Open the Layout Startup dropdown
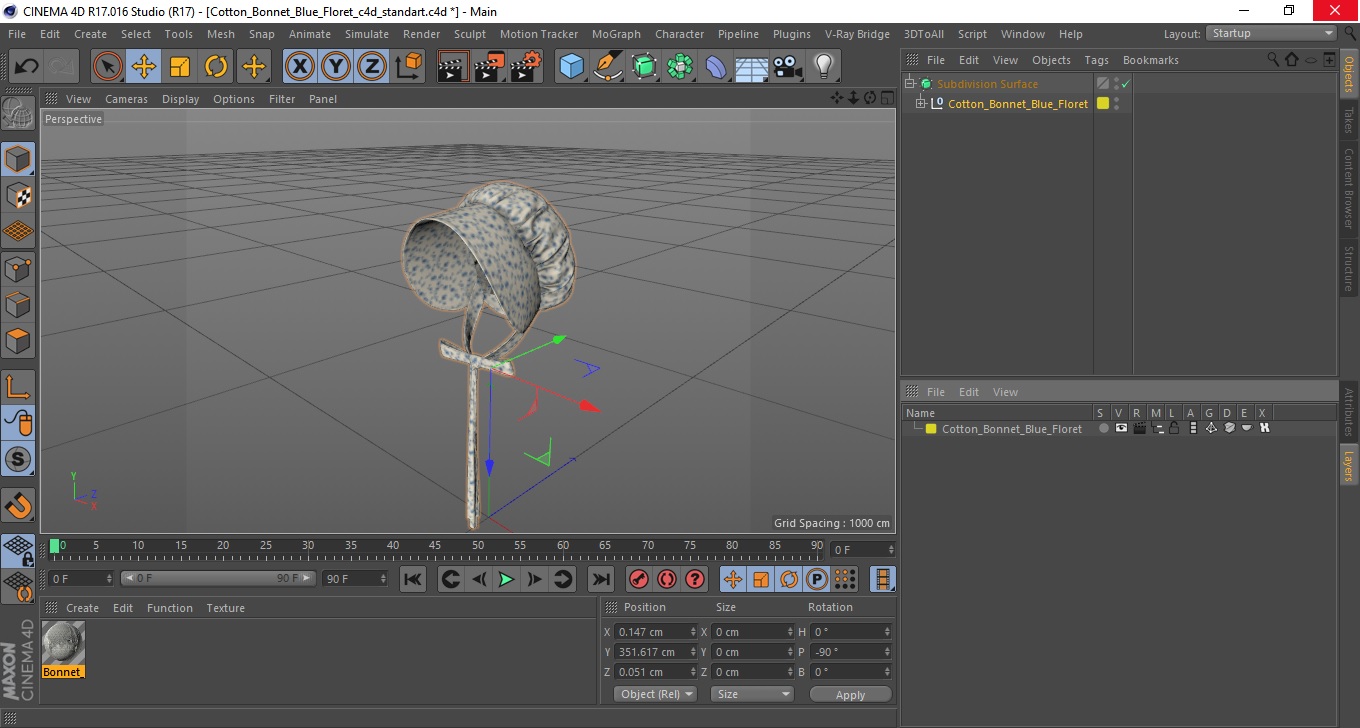1360x728 pixels. coord(1271,33)
